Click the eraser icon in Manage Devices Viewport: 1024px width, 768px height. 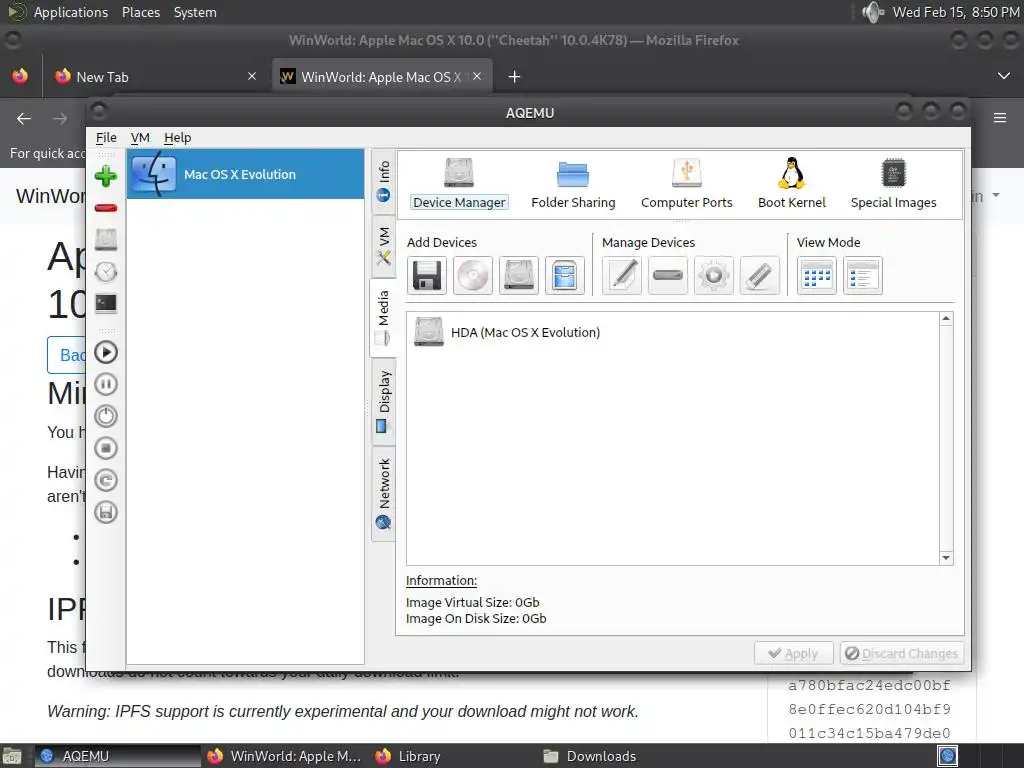point(760,276)
